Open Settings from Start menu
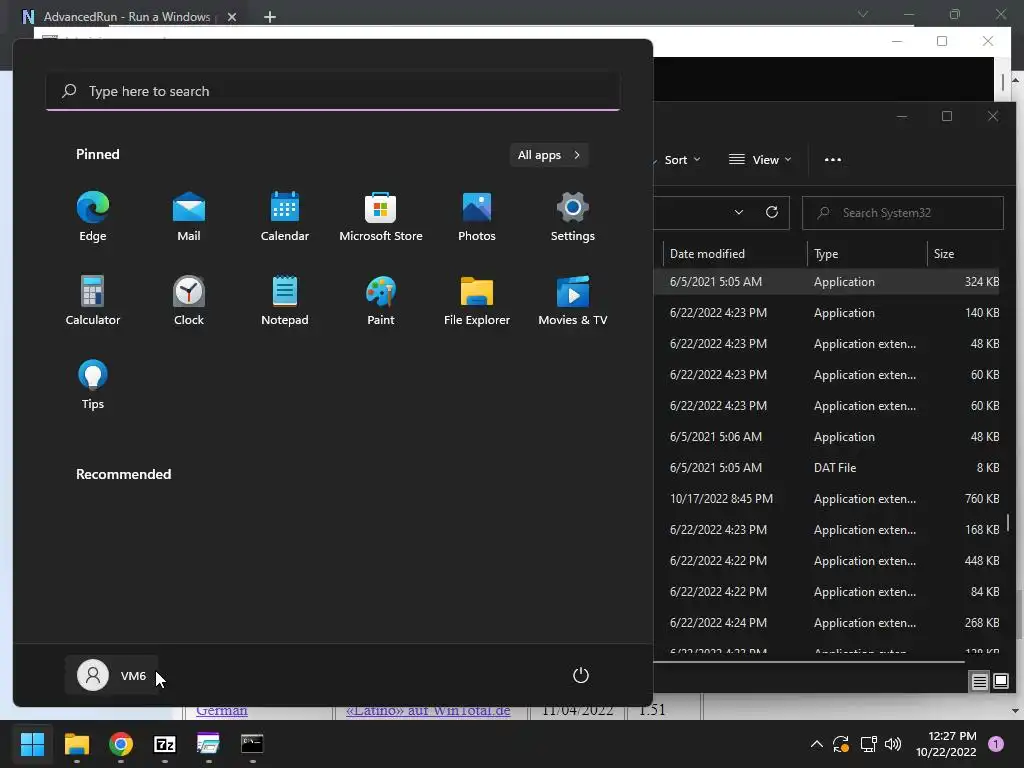 tap(573, 217)
